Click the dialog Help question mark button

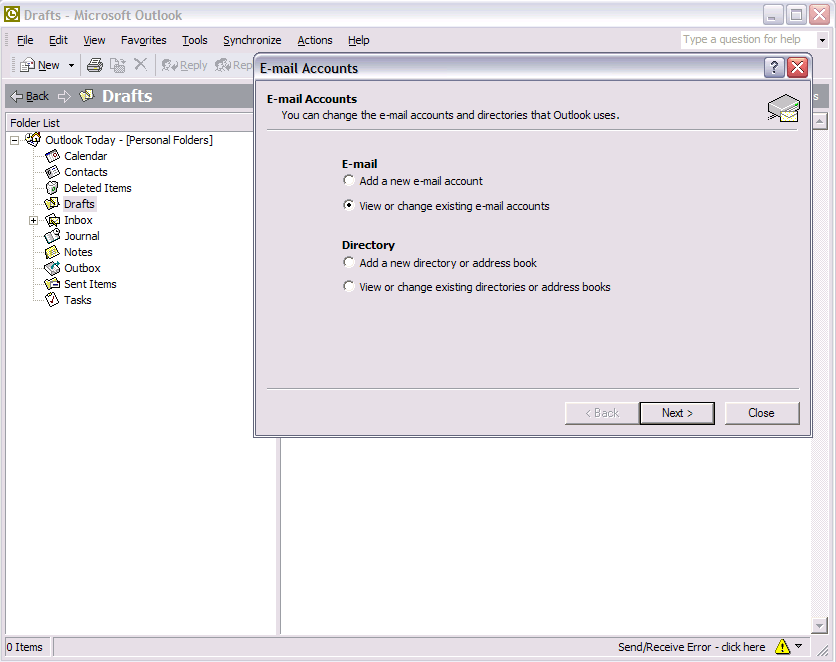[774, 68]
